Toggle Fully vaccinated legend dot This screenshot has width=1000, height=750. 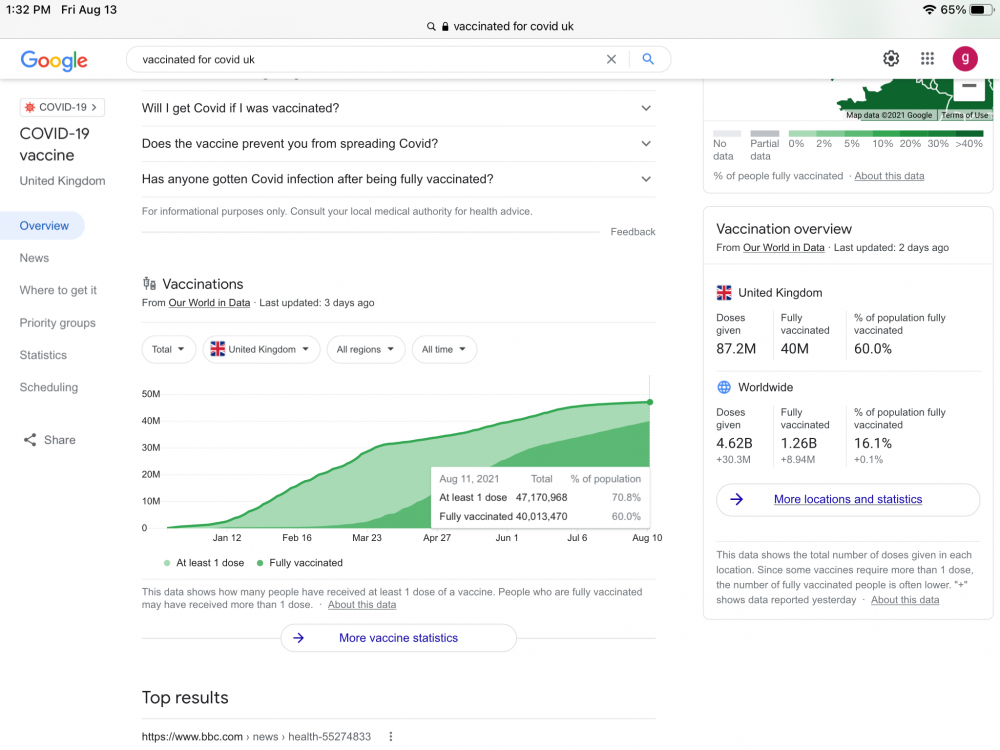click(x=260, y=563)
